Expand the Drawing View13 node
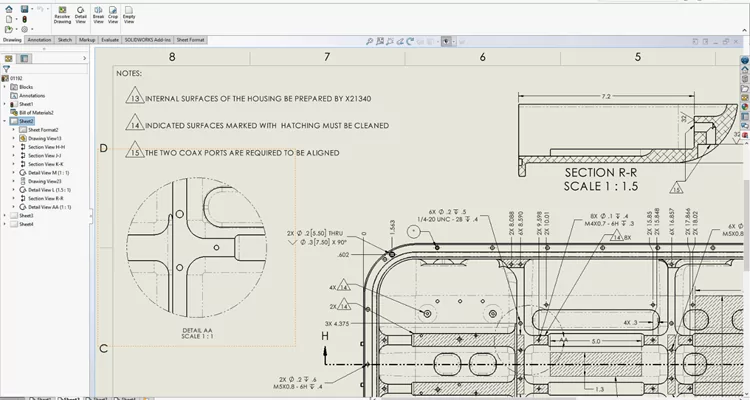 (x=13, y=138)
